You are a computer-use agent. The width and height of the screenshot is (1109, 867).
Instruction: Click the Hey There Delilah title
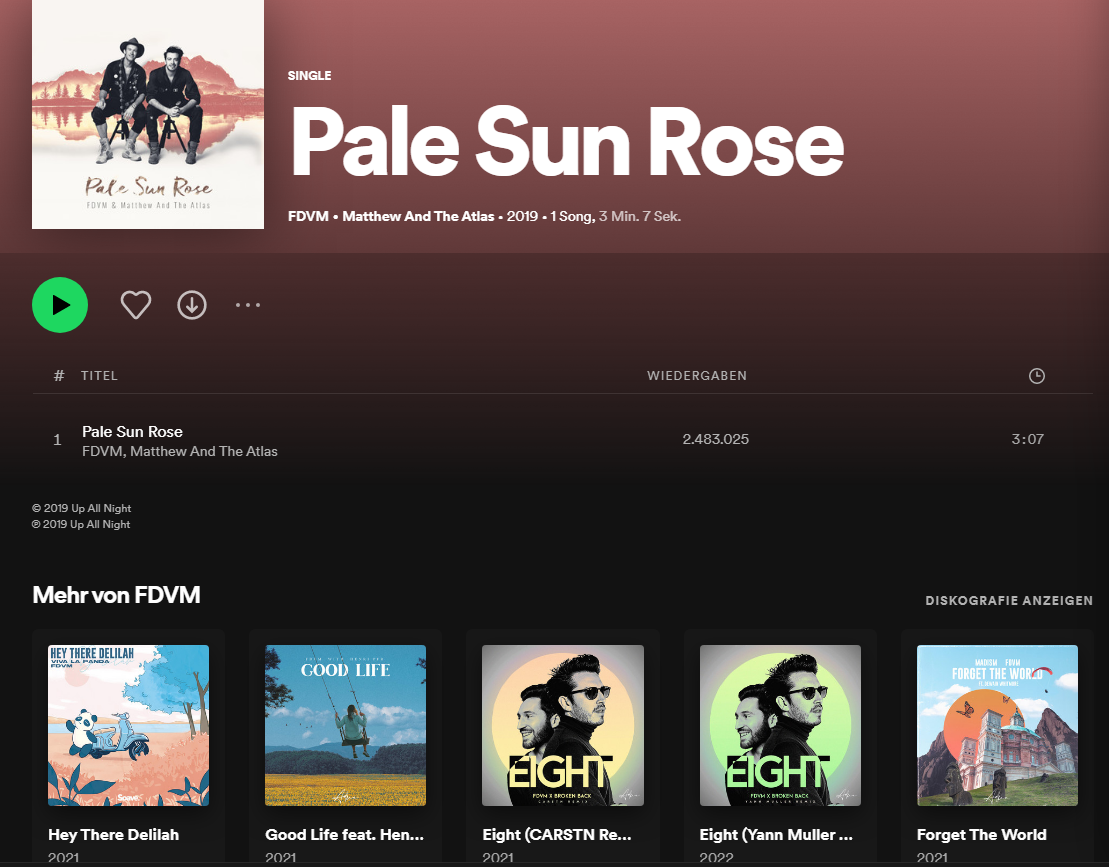(x=113, y=834)
